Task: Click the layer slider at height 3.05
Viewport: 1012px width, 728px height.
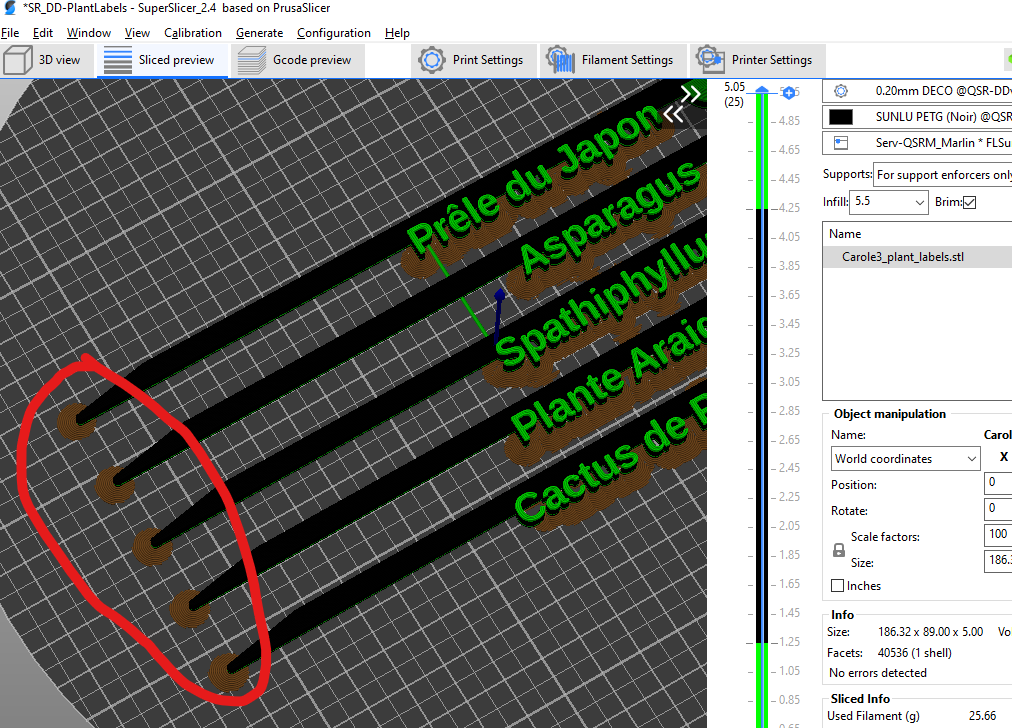Action: tap(762, 382)
